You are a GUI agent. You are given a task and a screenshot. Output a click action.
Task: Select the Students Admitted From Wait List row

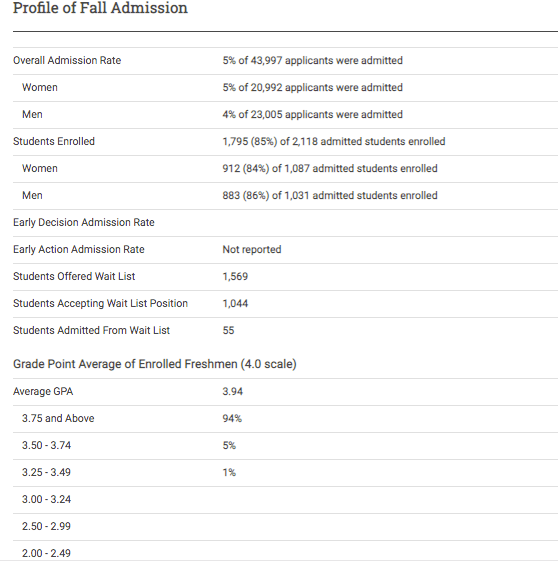point(285,331)
